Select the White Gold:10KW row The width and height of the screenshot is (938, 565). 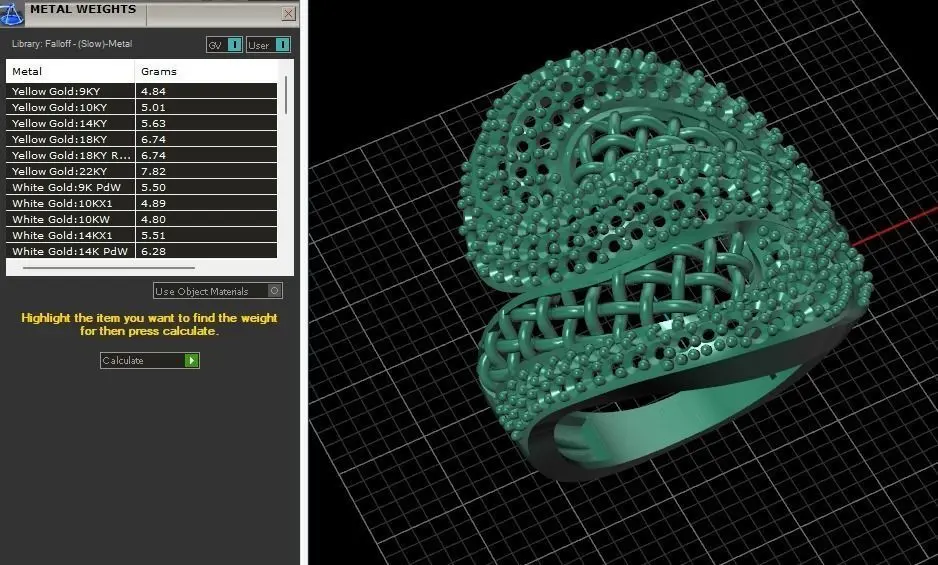(142, 219)
